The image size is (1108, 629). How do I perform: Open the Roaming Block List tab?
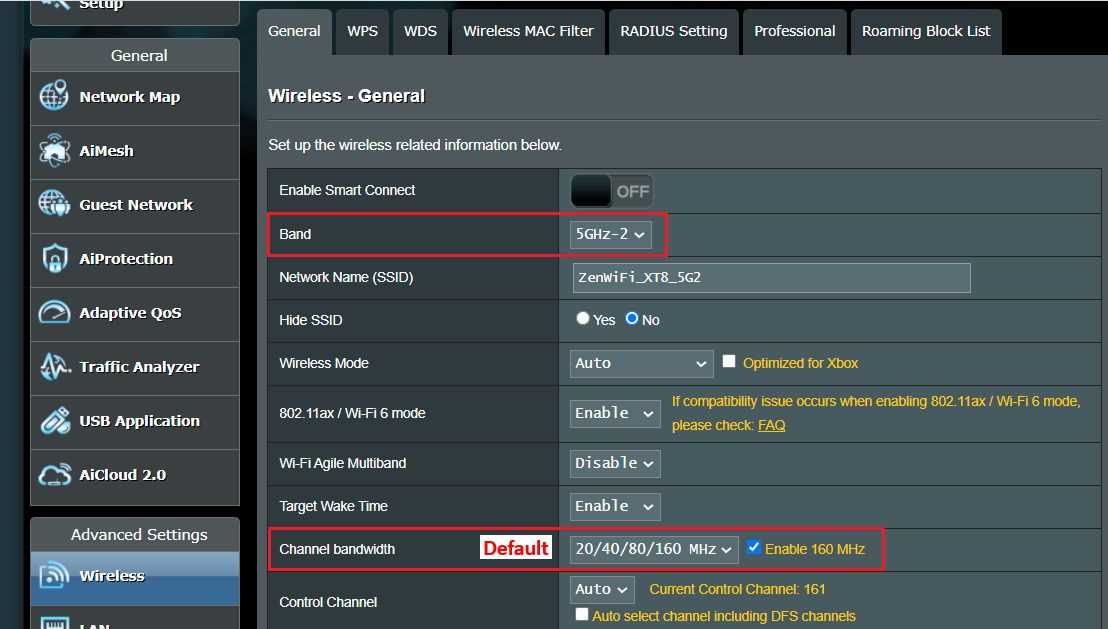coord(926,32)
